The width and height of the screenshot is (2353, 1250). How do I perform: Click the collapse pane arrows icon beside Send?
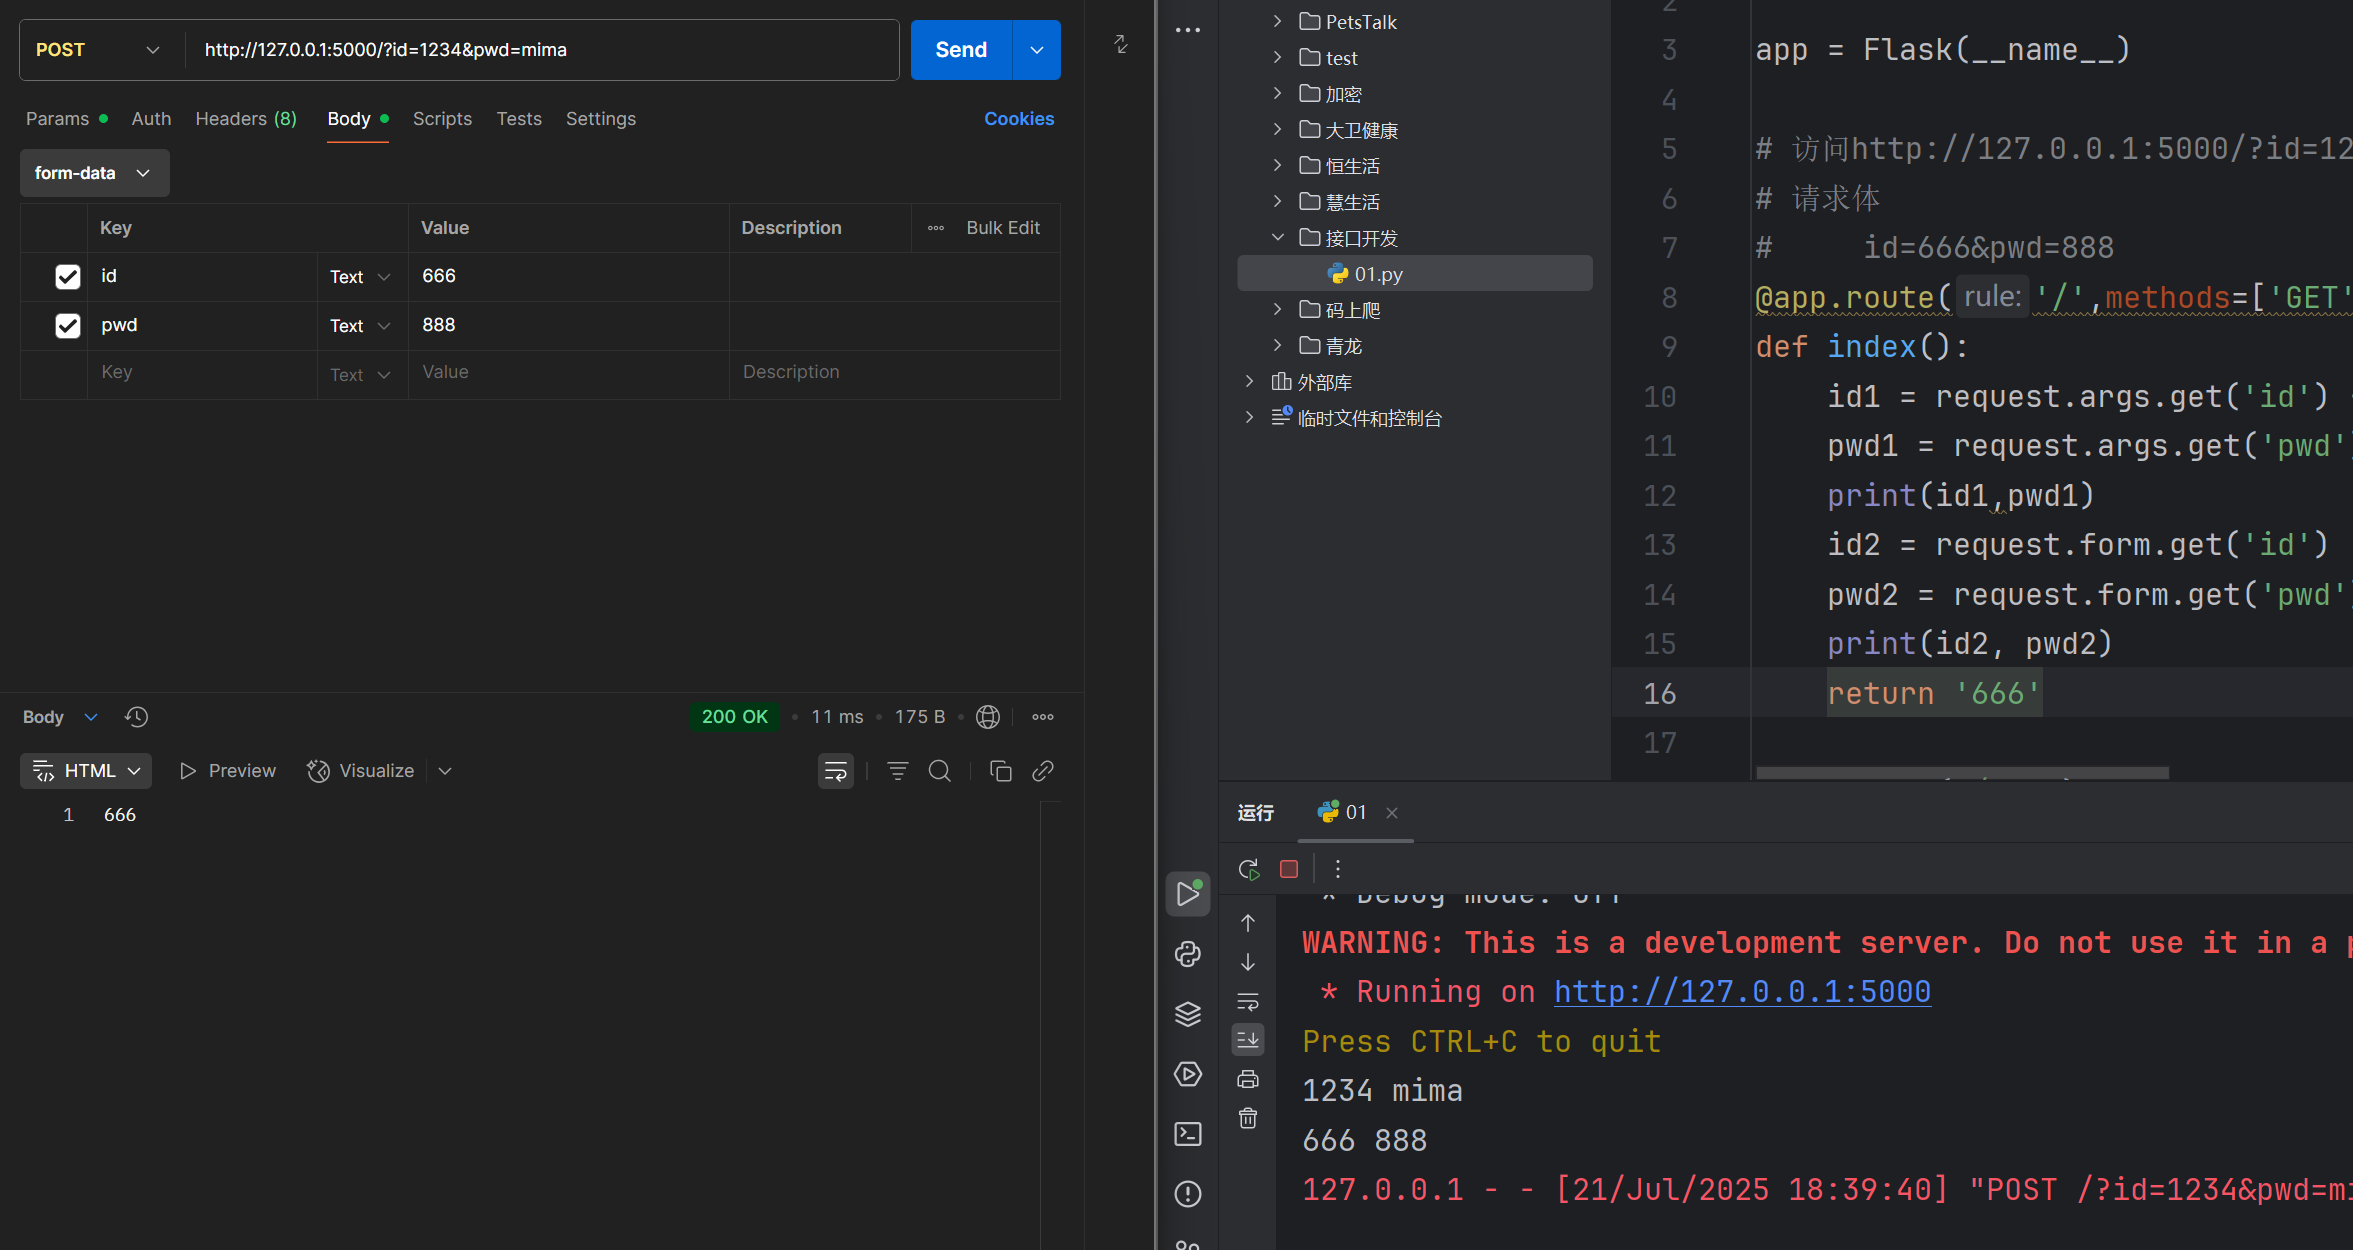1121,44
